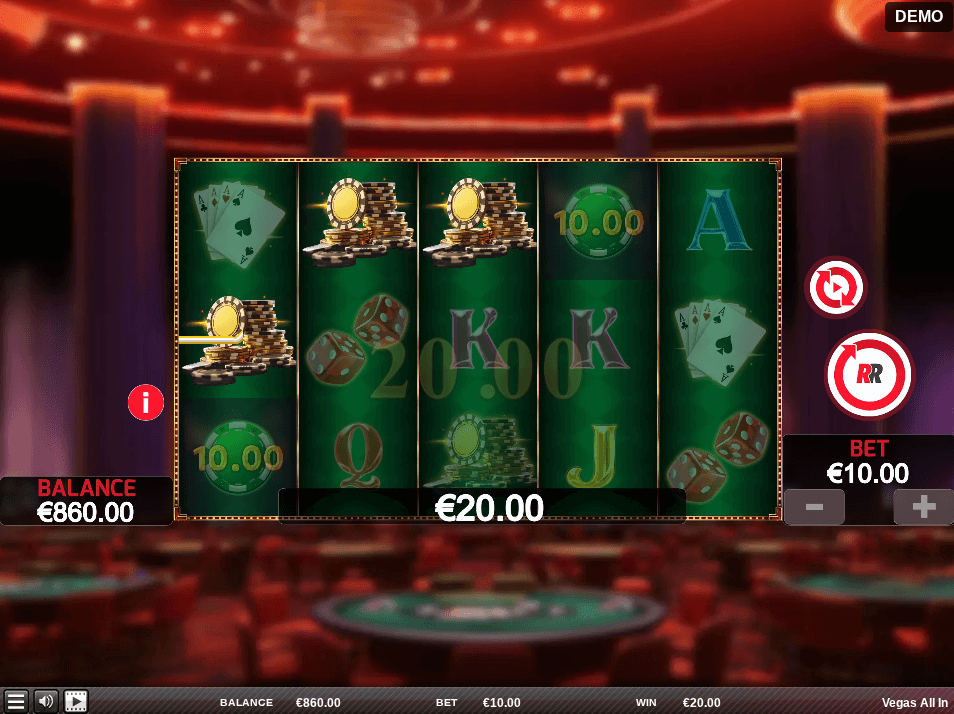This screenshot has height=714, width=954.
Task: Click the green 10.00 chip on fourth reel
Action: pos(599,222)
